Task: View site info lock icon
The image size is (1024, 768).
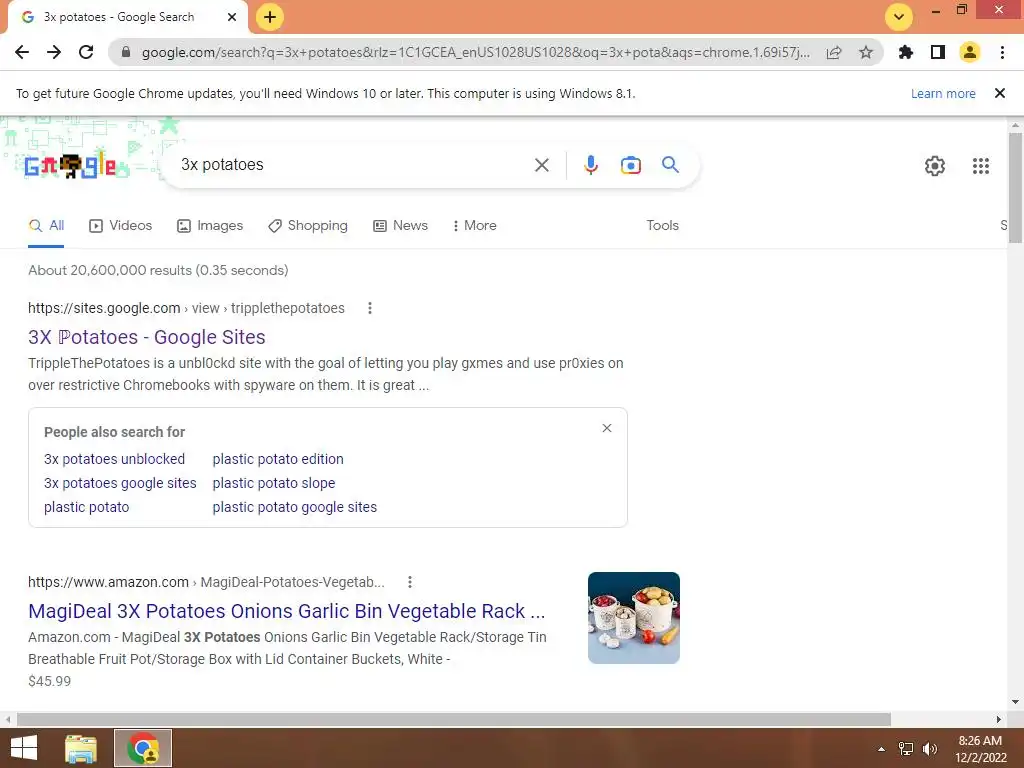Action: point(126,52)
